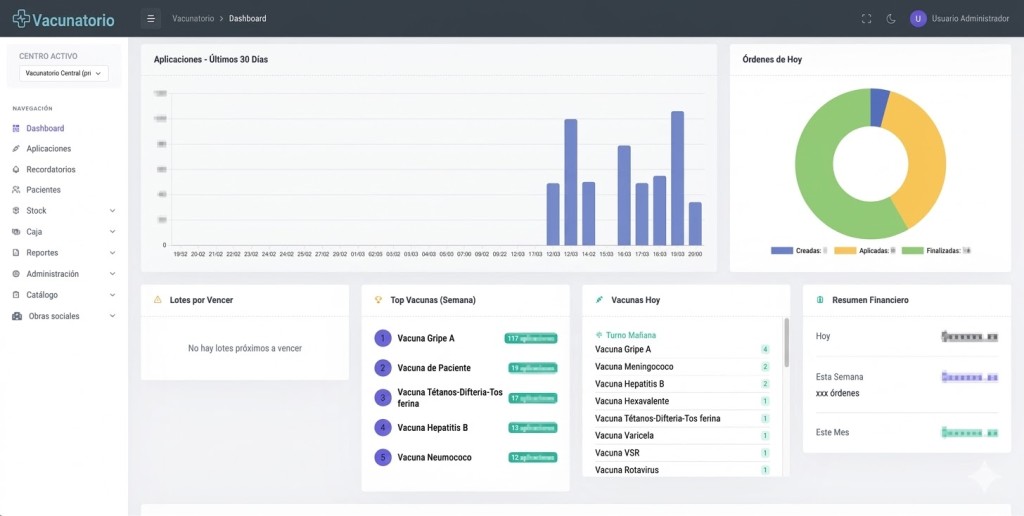
Task: Click the Recordatorios bell icon
Action: pos(16,170)
